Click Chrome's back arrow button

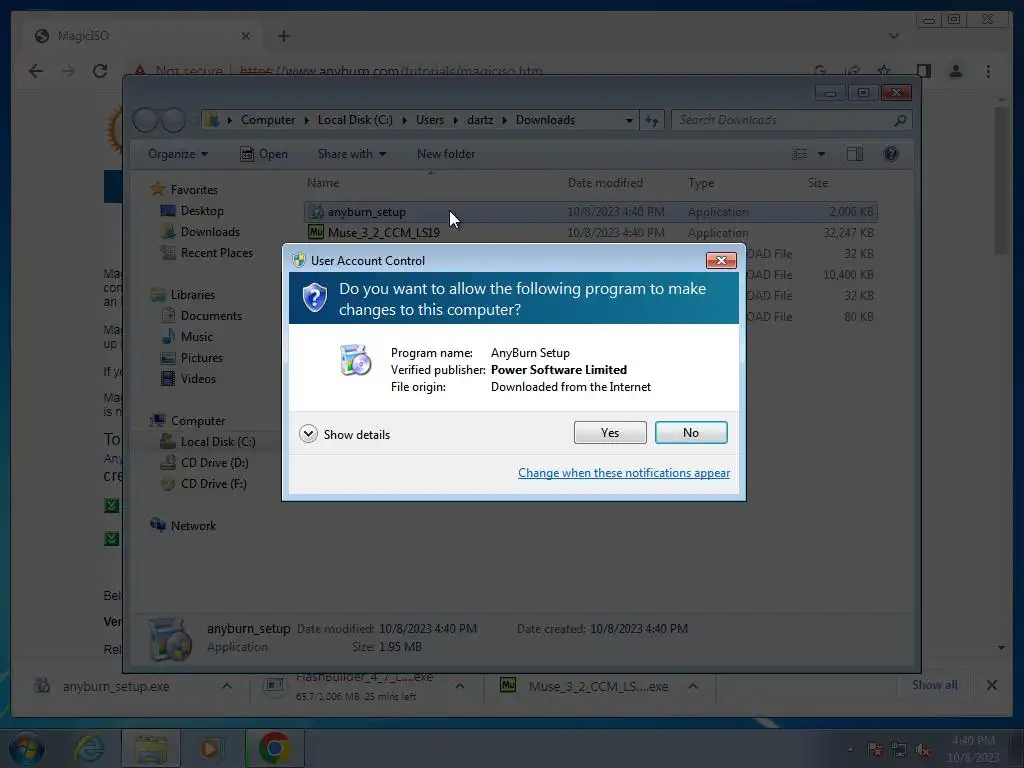[x=36, y=71]
